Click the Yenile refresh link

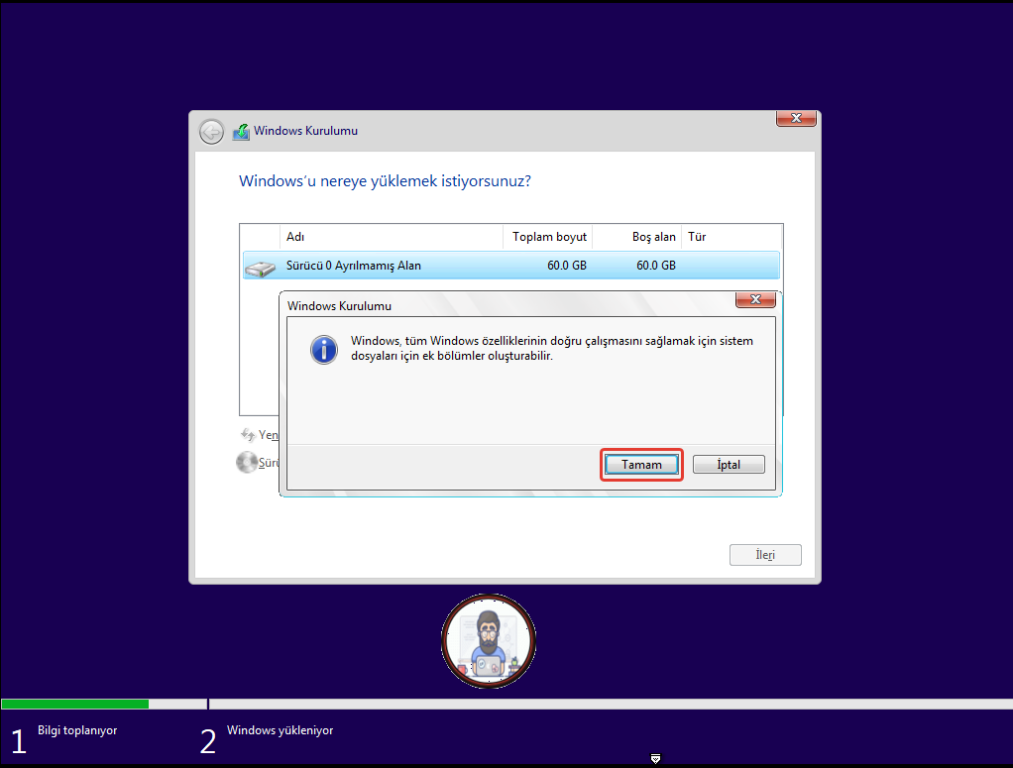click(260, 435)
